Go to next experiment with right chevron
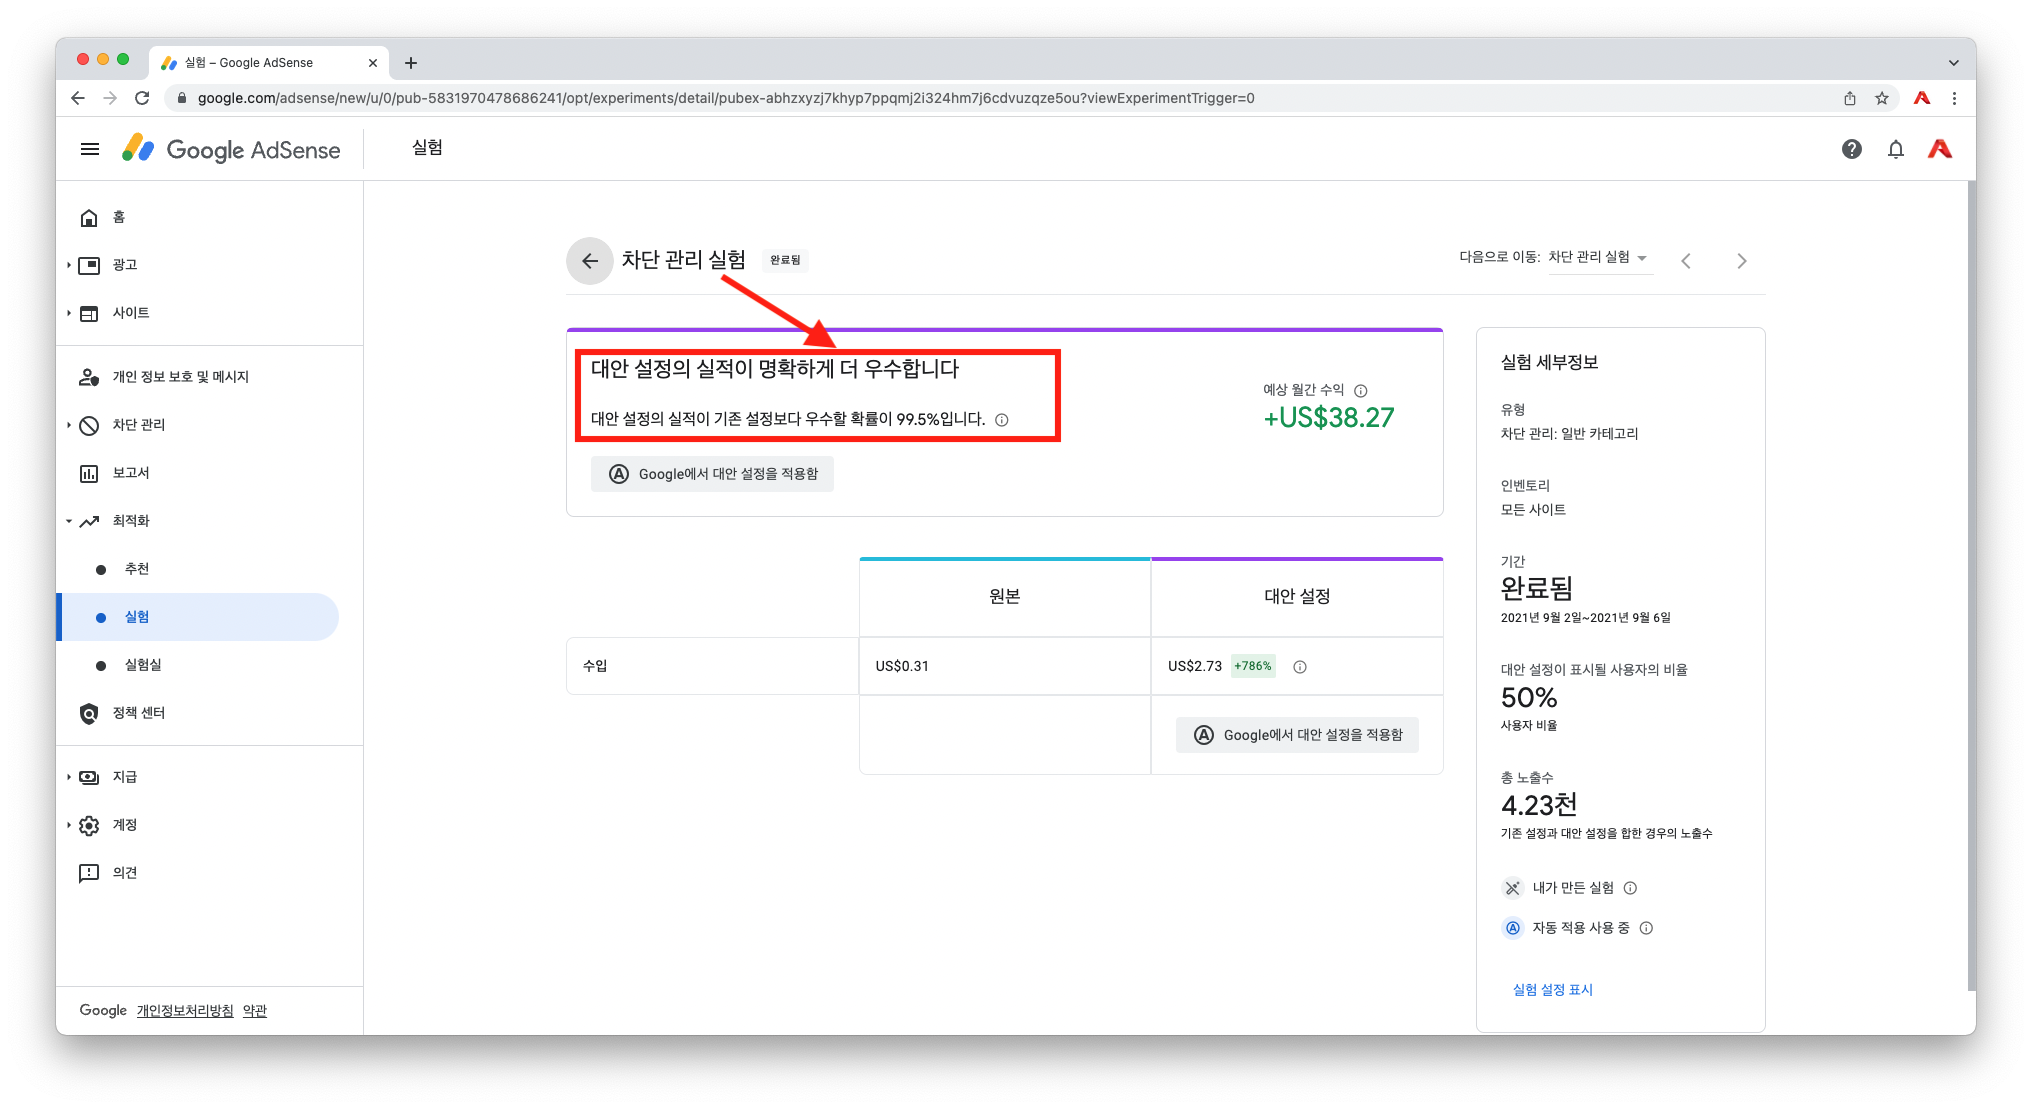 click(1741, 261)
